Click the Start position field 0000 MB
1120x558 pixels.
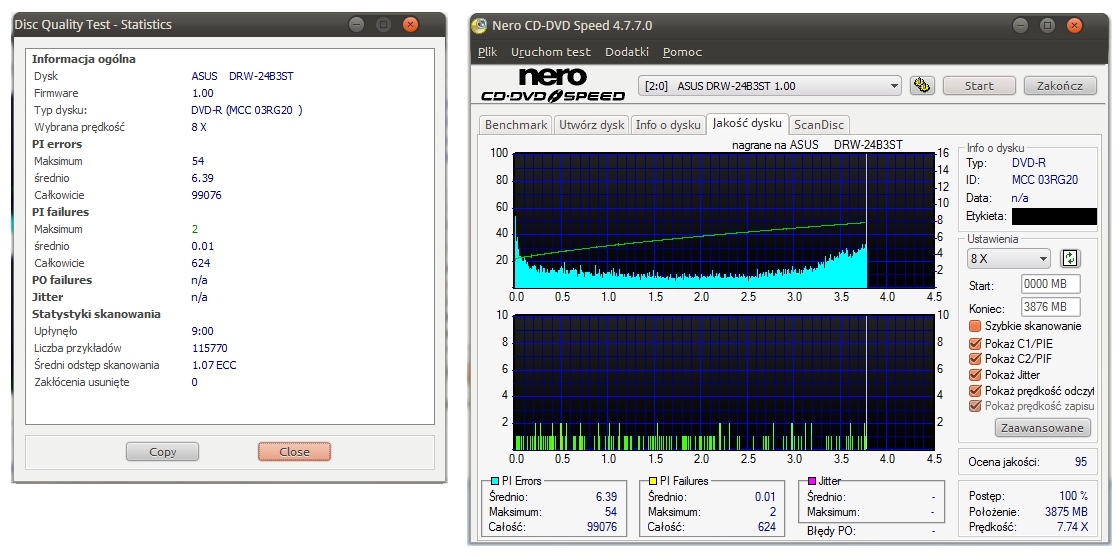[1051, 284]
